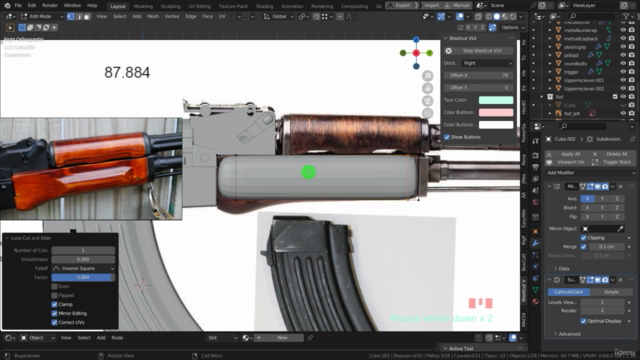Open the Output properties tab icon
This screenshot has width=640, height=360.
tap(535, 167)
